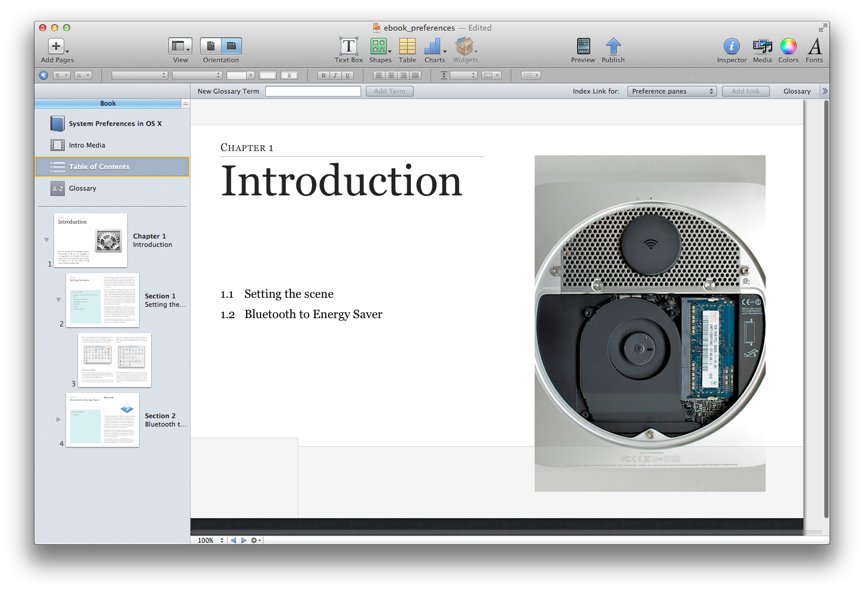
Task: Select System Preferences in OS X book
Action: tap(113, 123)
